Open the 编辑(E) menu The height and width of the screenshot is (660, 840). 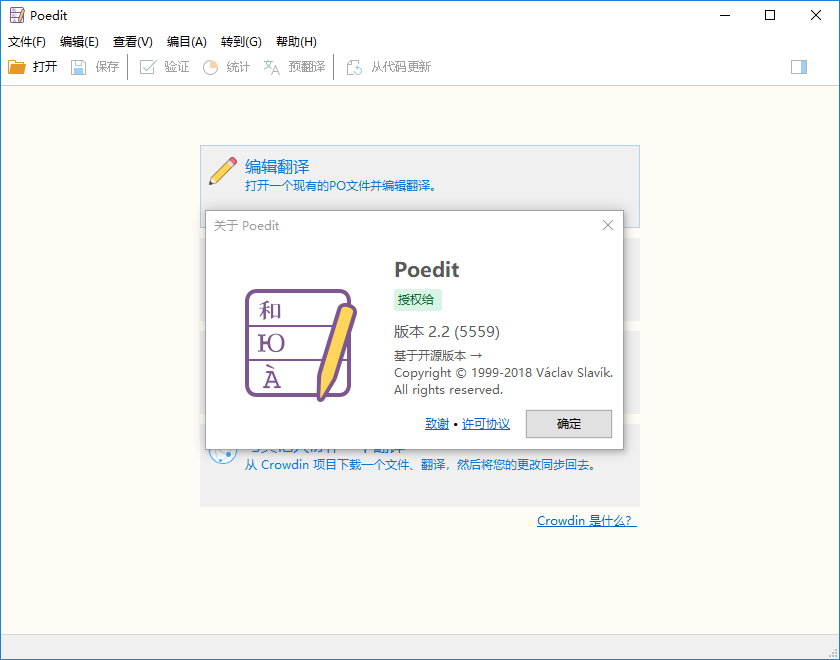coord(79,42)
